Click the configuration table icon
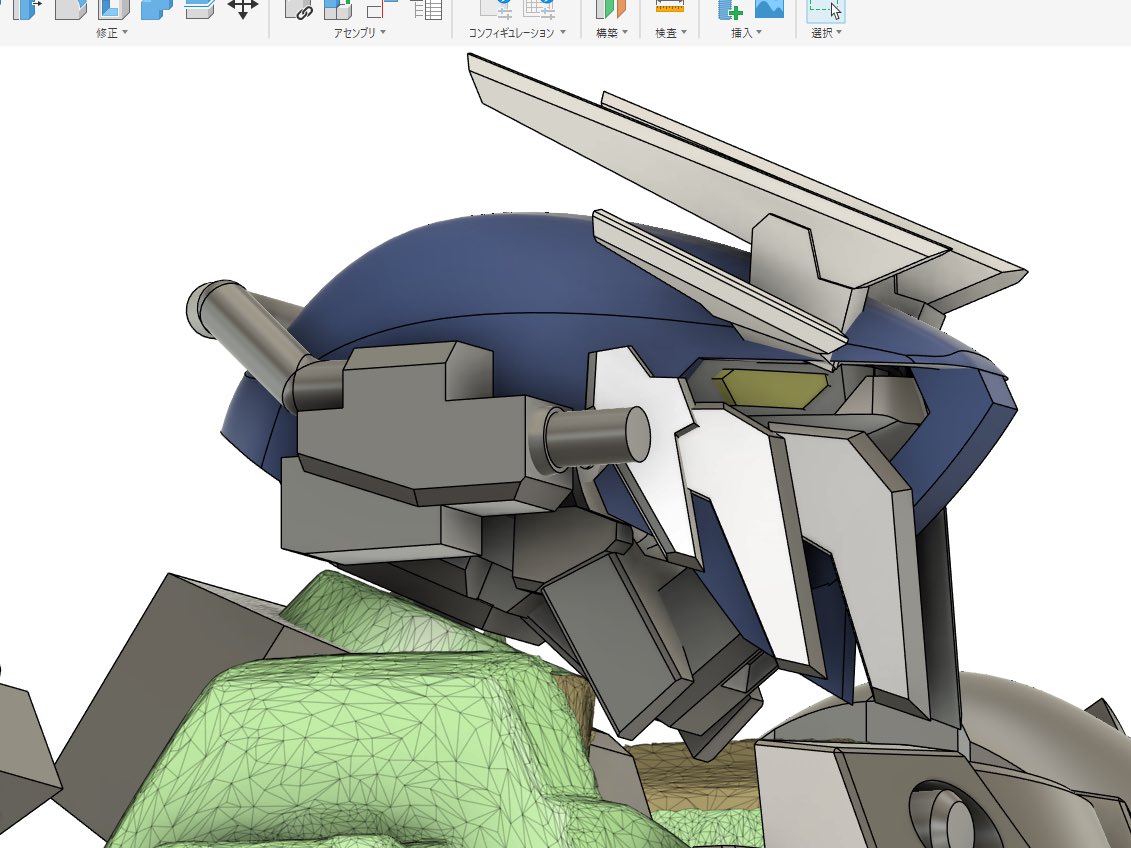 tap(539, 9)
